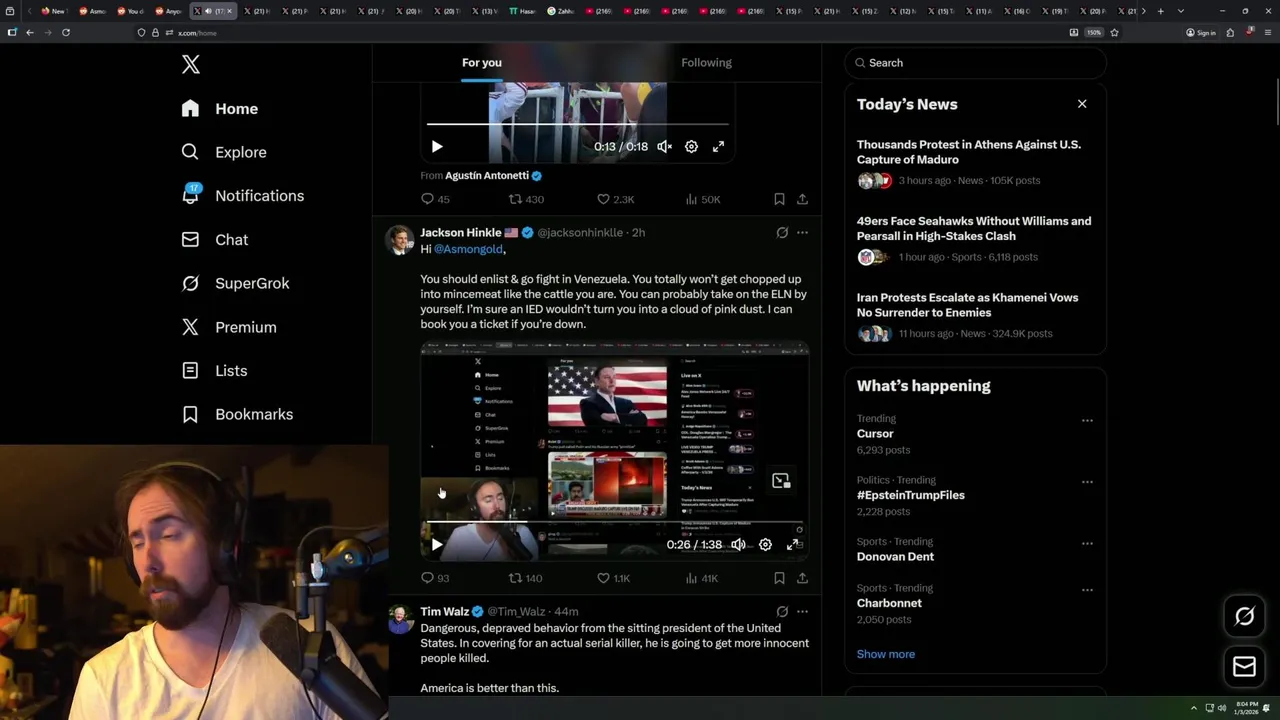Open more options for Cursor trend
This screenshot has width=1280, height=720.
point(1087,421)
